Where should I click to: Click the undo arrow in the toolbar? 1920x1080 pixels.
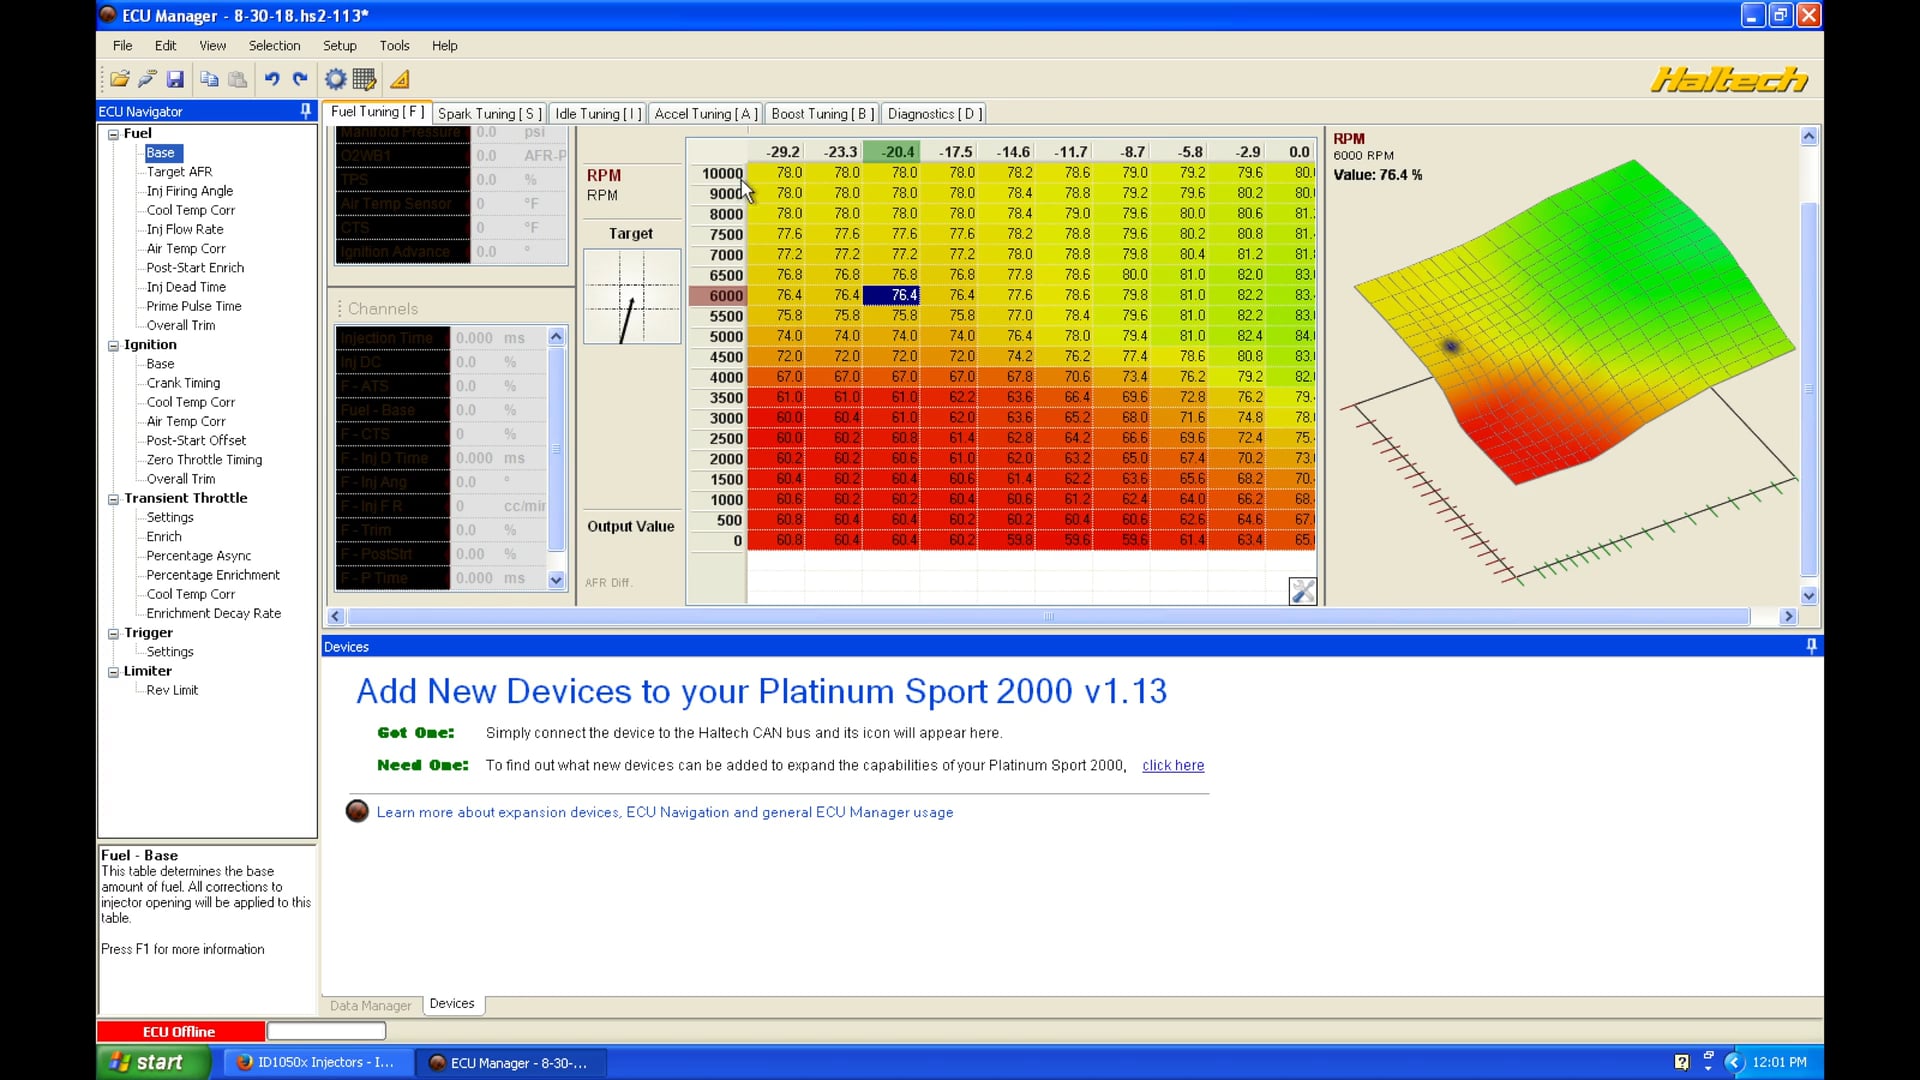pos(272,79)
